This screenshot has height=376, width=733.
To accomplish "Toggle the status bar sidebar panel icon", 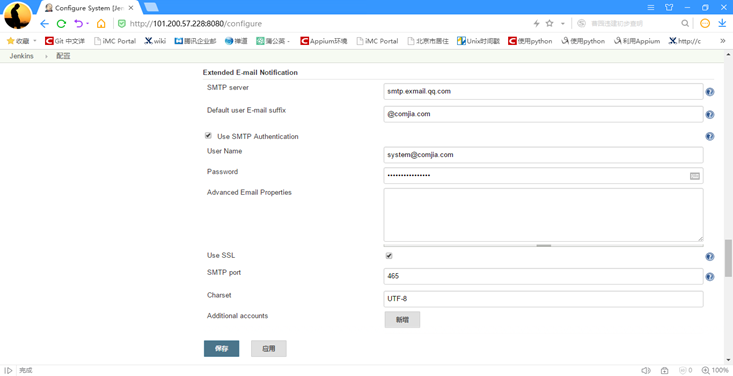I will pyautogui.click(x=8, y=370).
